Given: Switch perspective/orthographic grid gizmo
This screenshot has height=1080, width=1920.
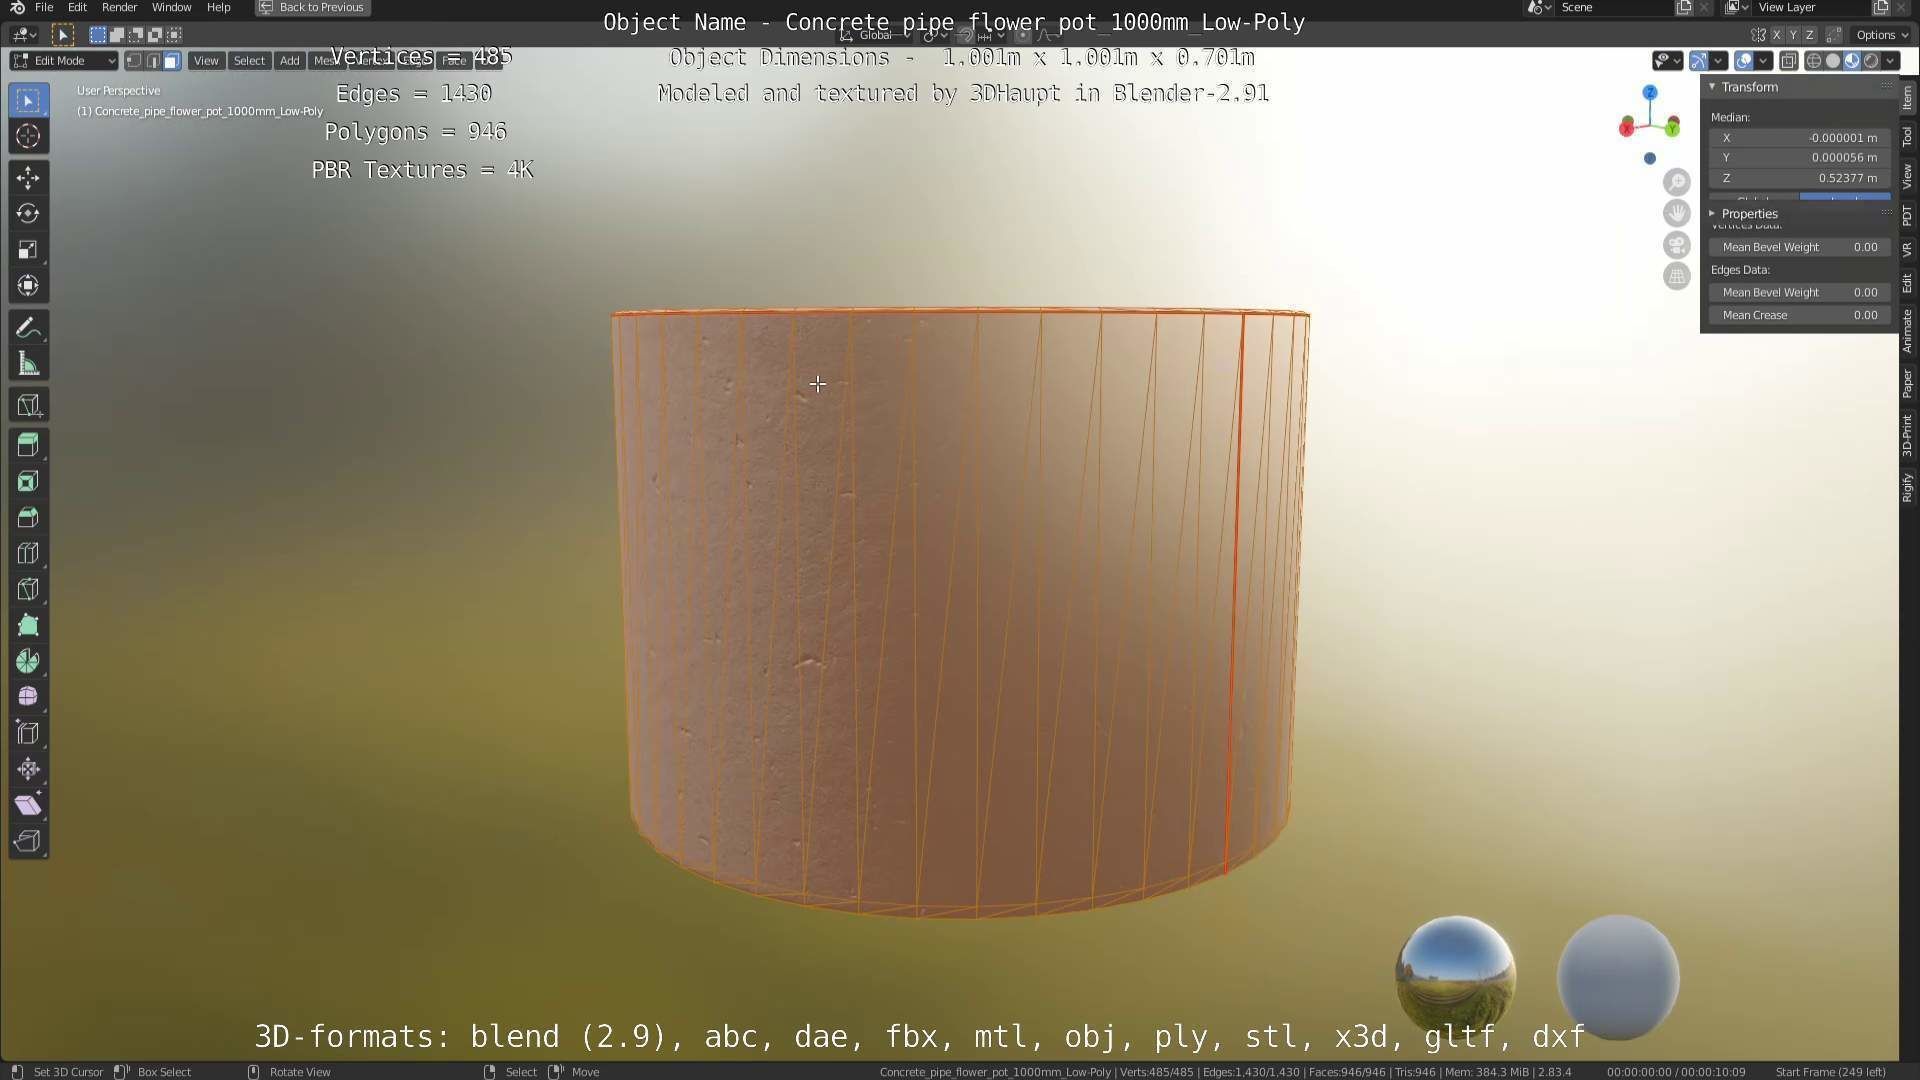Looking at the screenshot, I should coord(1677,276).
